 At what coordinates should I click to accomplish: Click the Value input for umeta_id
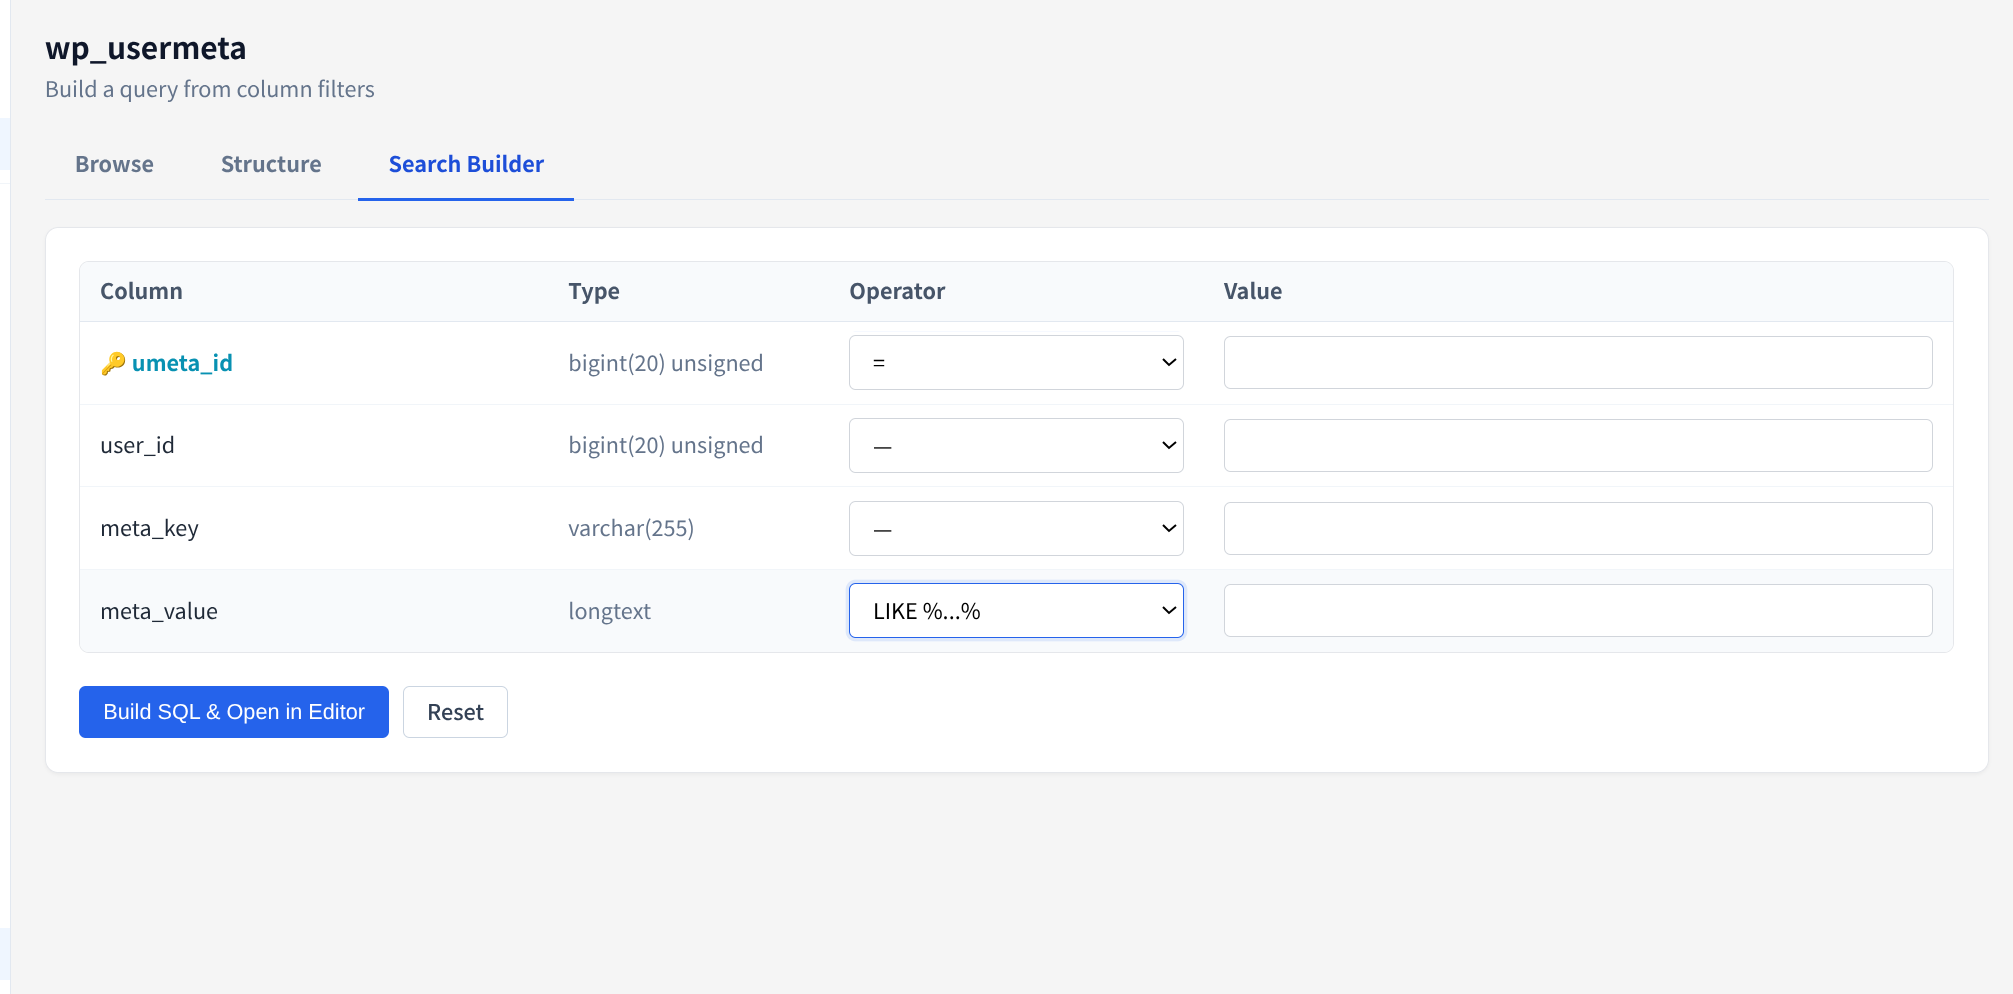pyautogui.click(x=1577, y=362)
